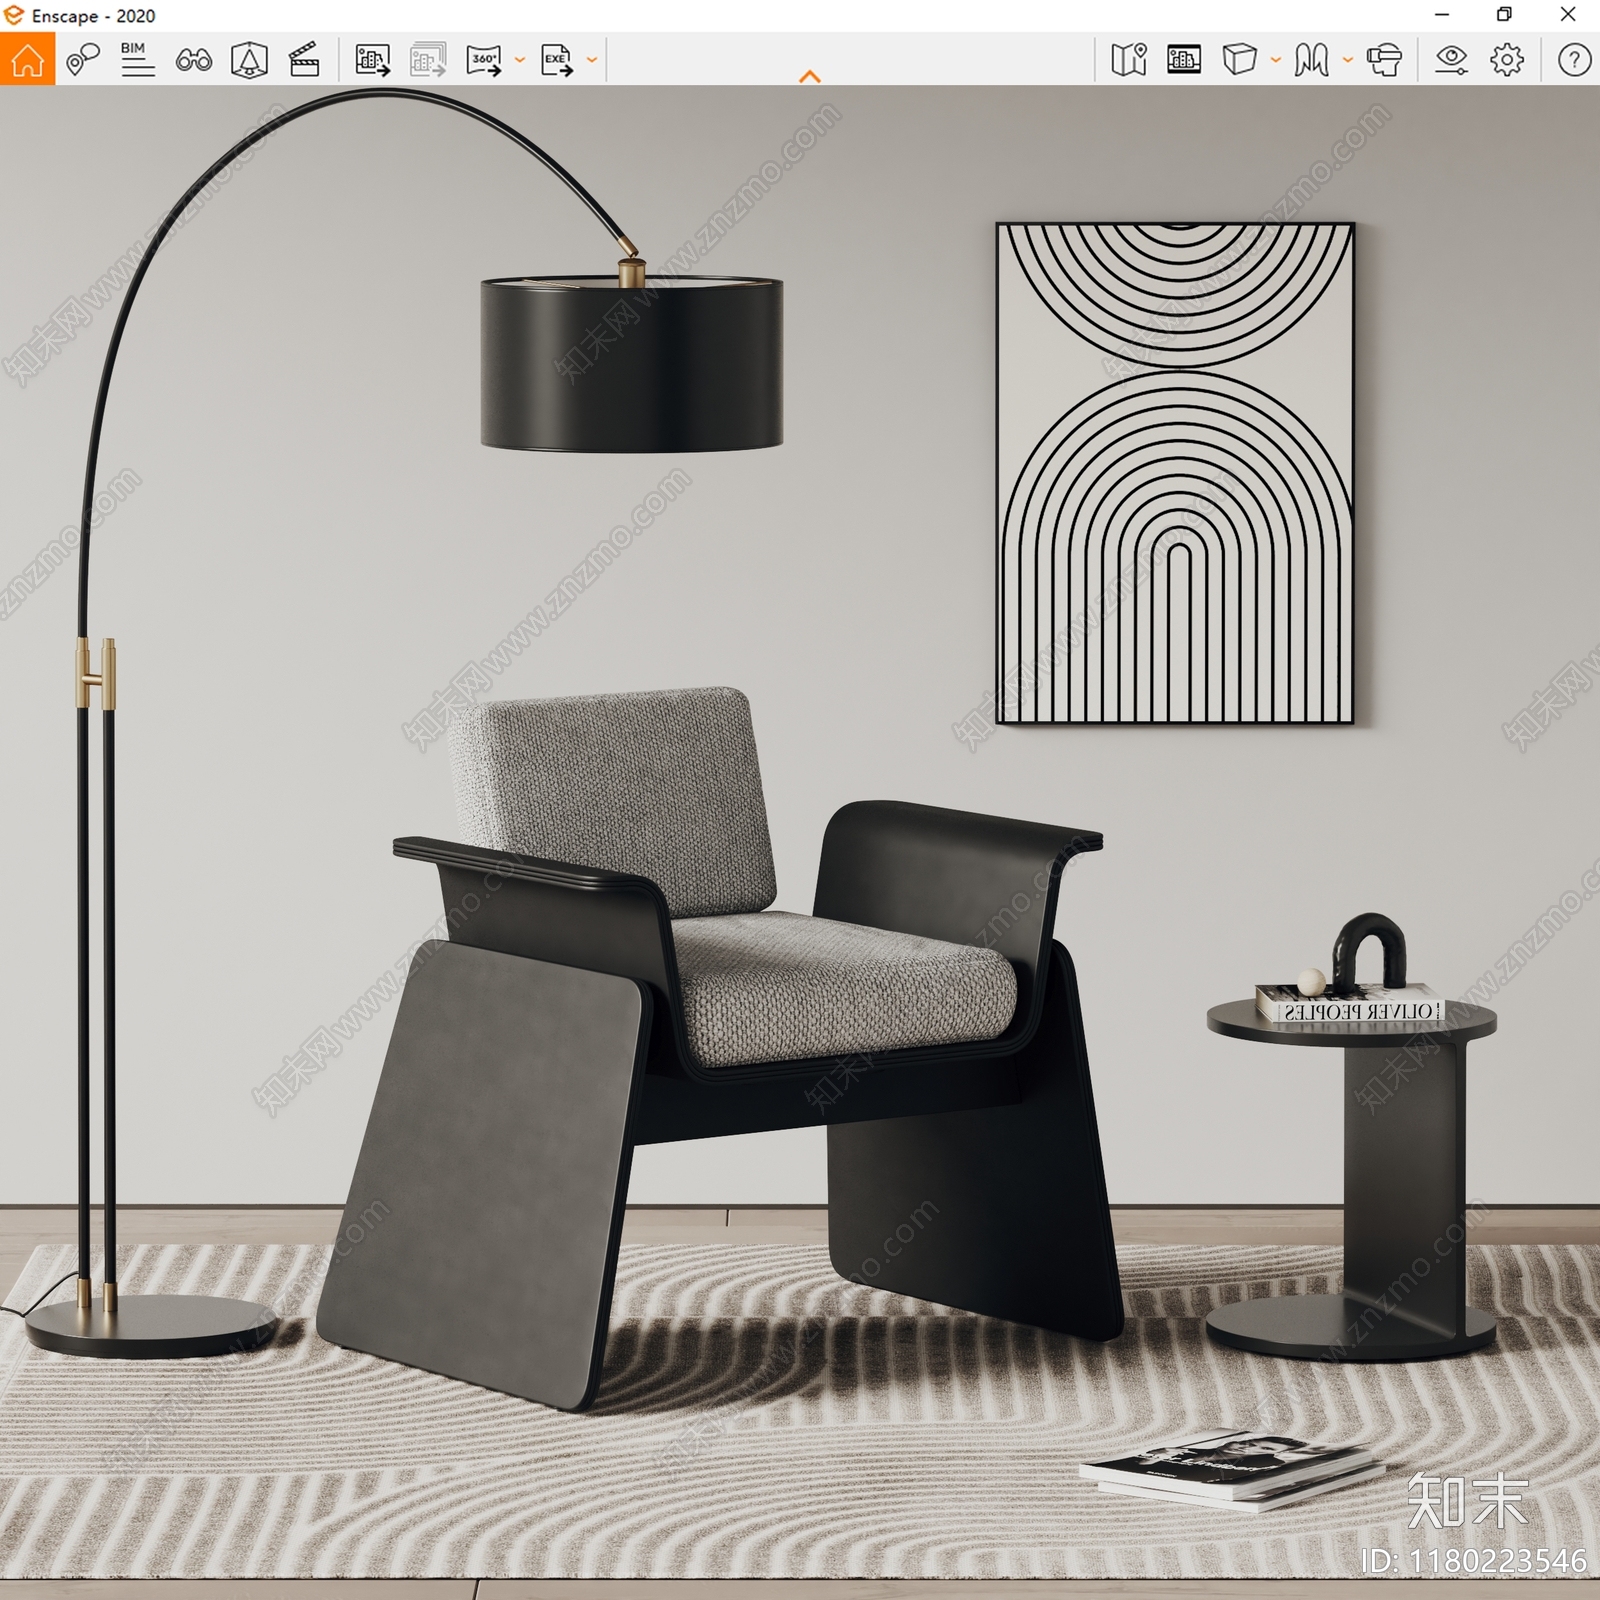This screenshot has width=1600, height=1600.
Task: Click the Take Screenshot export icon
Action: (373, 60)
